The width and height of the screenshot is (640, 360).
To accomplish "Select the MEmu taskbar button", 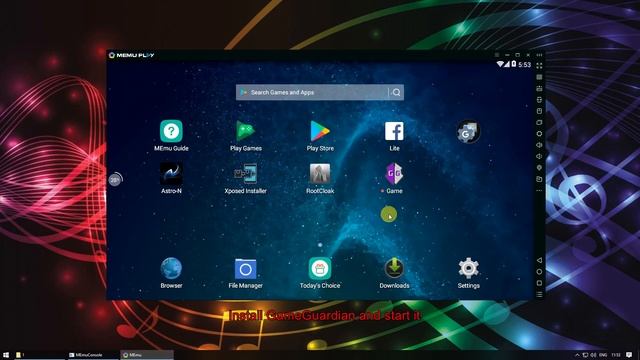I will [146, 355].
